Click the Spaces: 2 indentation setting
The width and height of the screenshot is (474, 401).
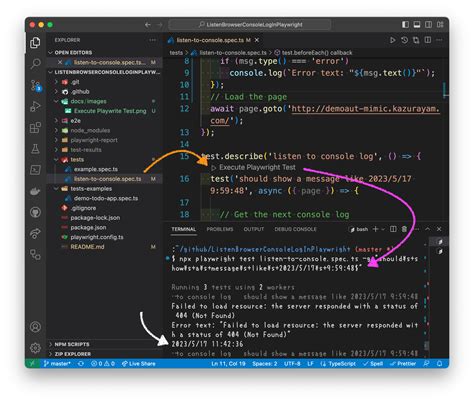(265, 364)
